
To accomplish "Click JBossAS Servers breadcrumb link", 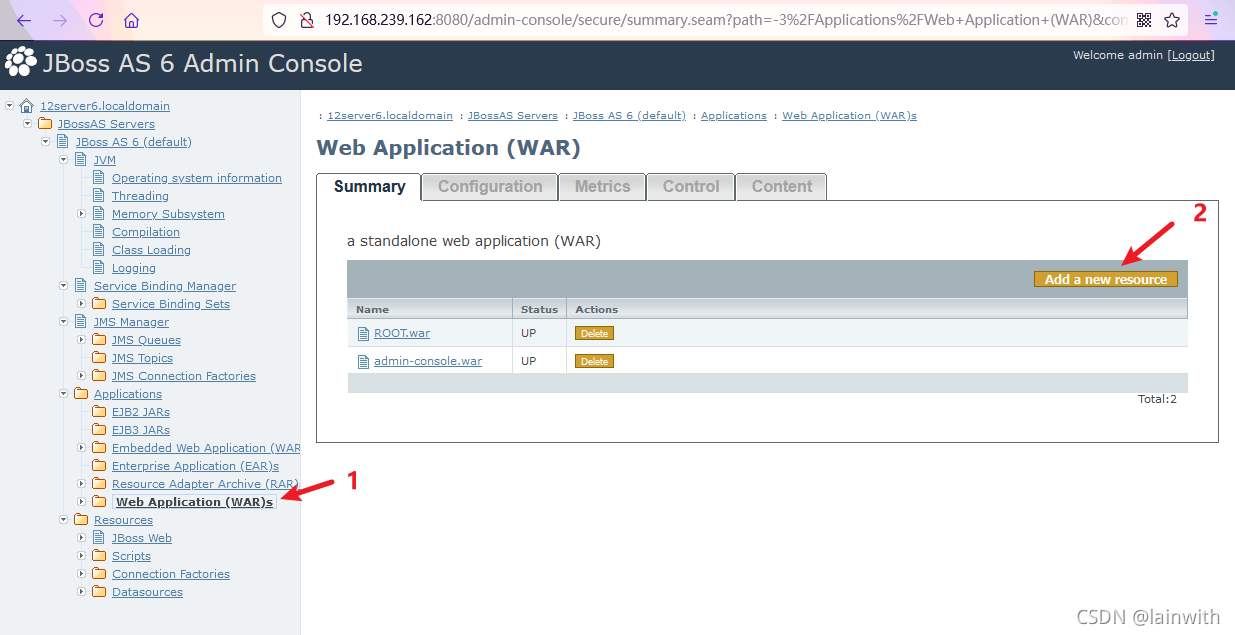I will (x=513, y=116).
